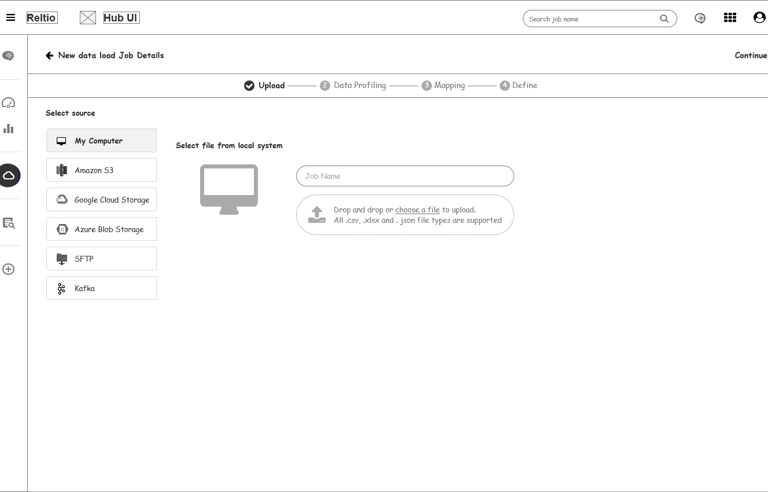Click the magnifier icon in search box
768x492 pixels.
[664, 19]
